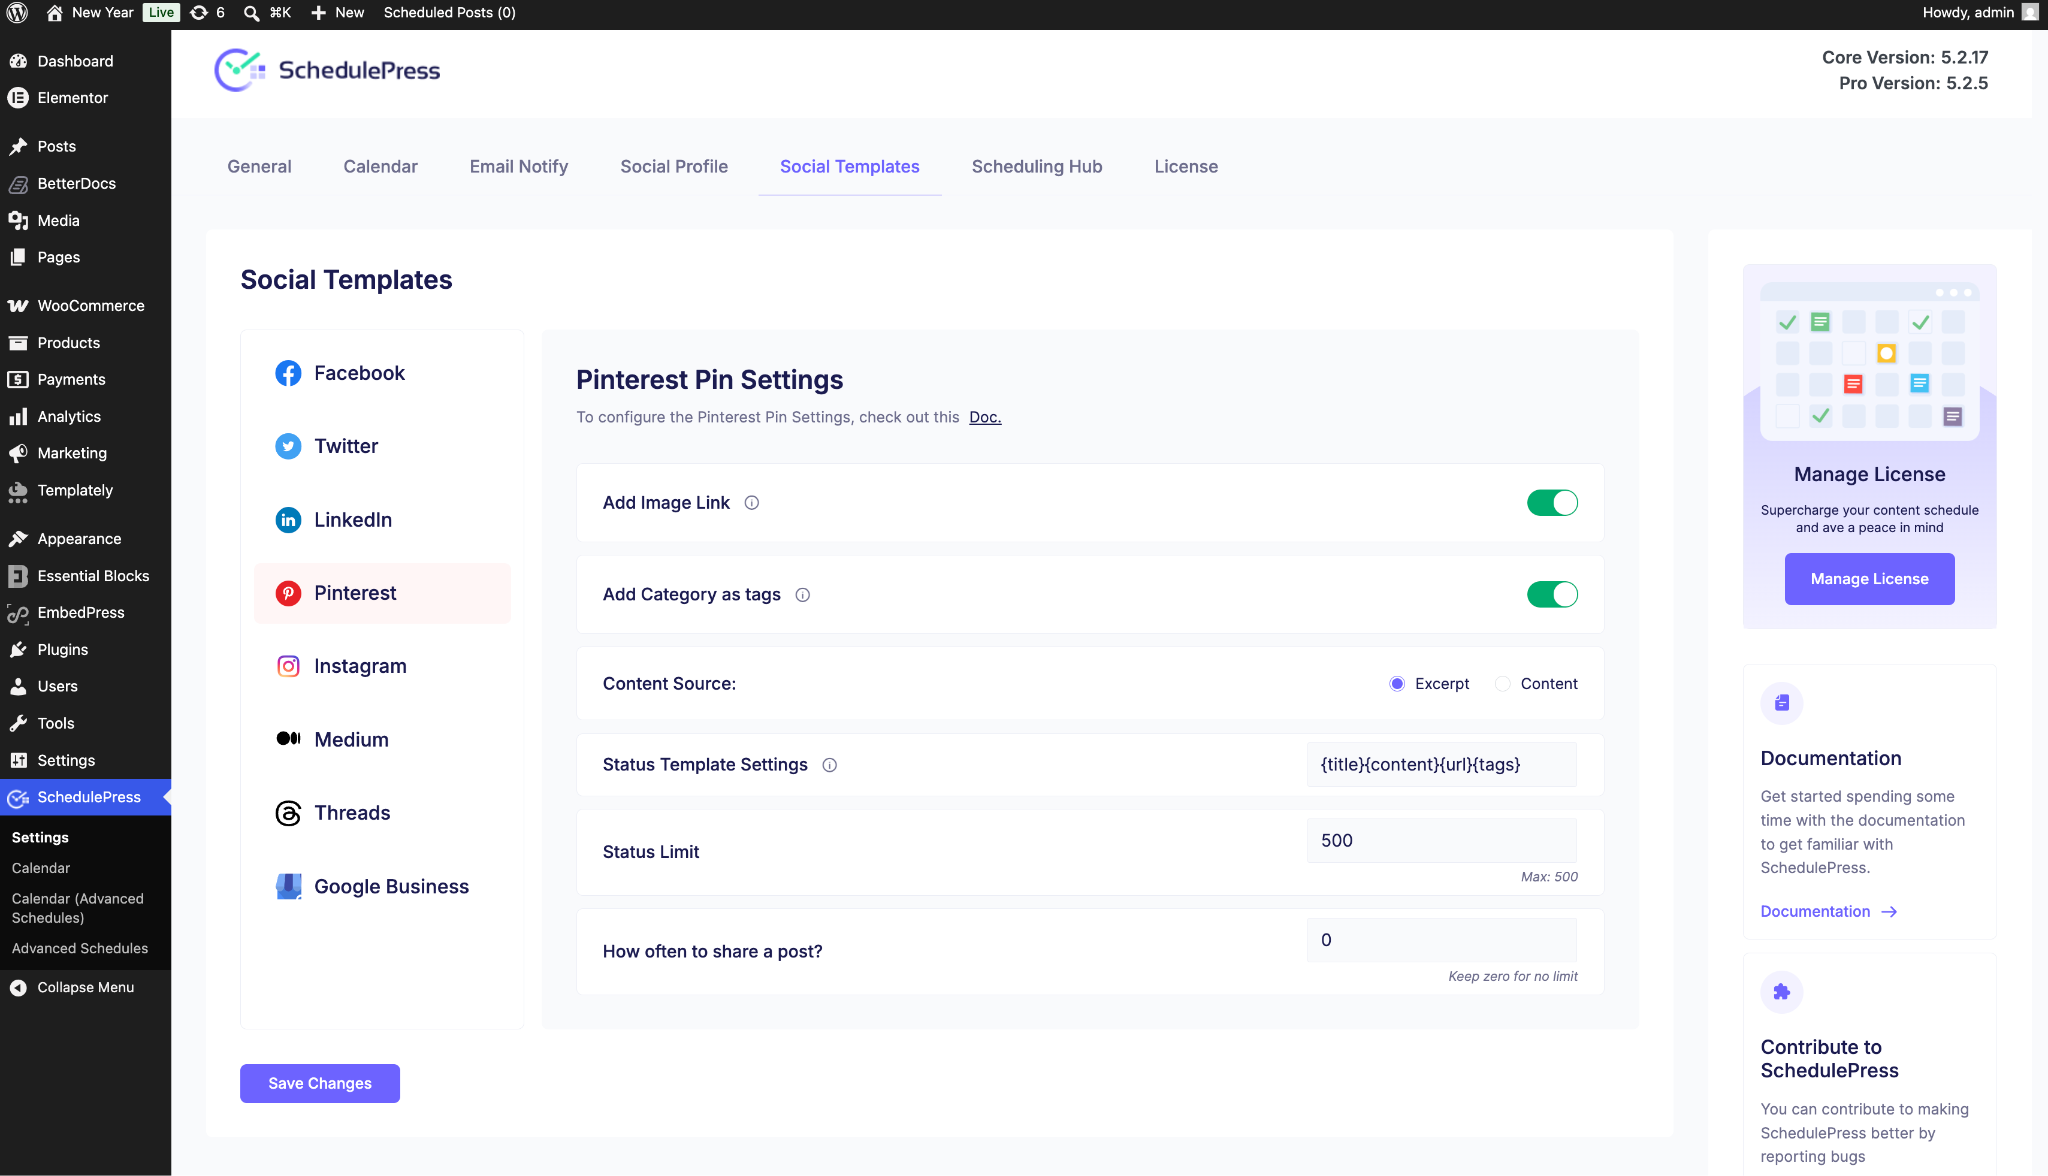Click the Status Limit input field
Image resolution: width=2048 pixels, height=1176 pixels.
tap(1440, 840)
